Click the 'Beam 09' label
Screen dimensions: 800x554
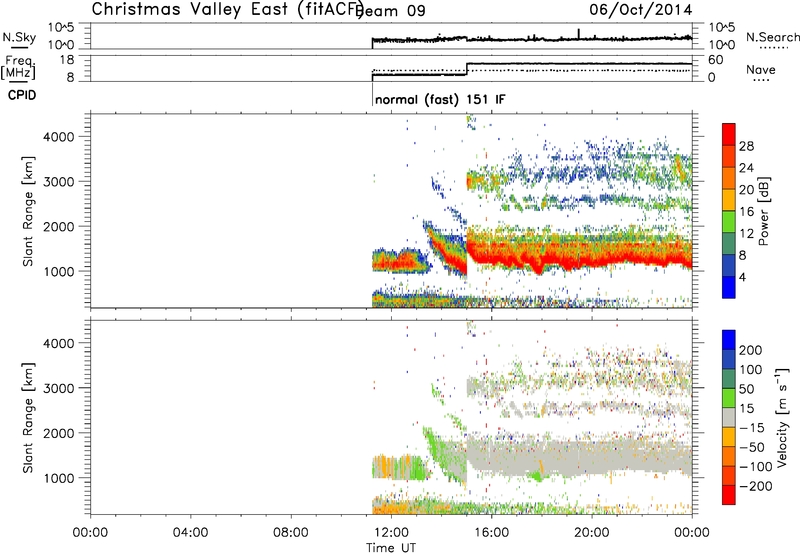click(x=391, y=10)
